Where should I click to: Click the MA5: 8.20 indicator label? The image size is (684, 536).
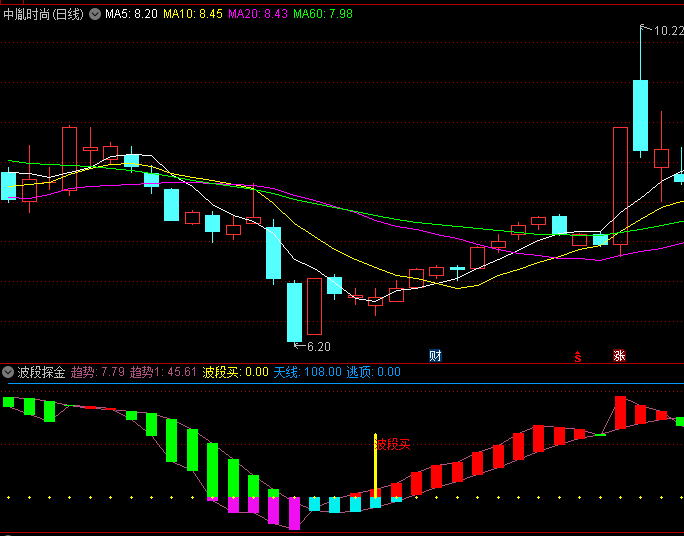(131, 14)
